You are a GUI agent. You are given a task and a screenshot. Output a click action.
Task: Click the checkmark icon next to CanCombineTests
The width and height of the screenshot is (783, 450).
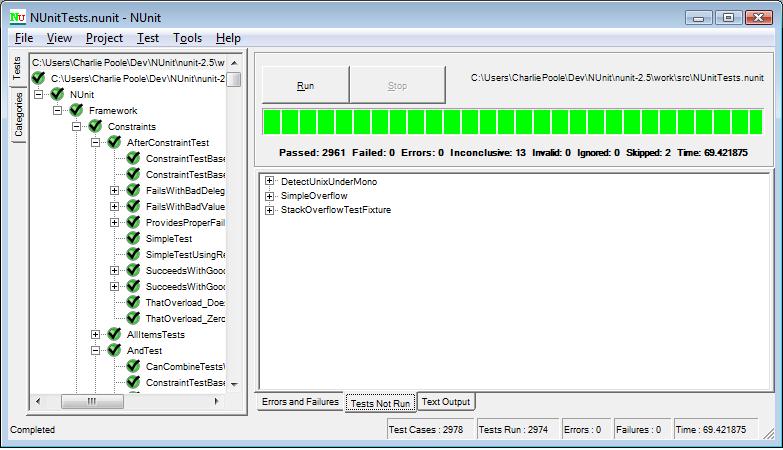pos(133,366)
